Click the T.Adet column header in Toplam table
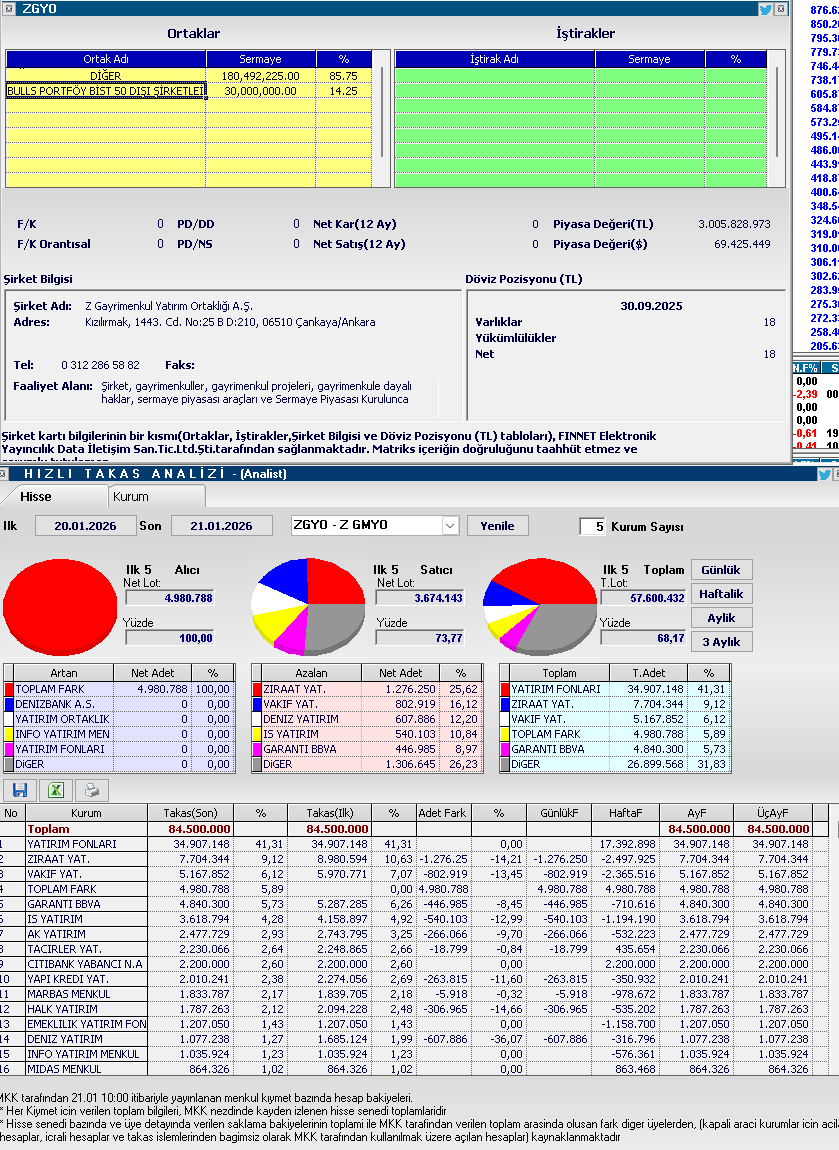Viewport: 839px width, 1150px height. pyautogui.click(x=648, y=673)
